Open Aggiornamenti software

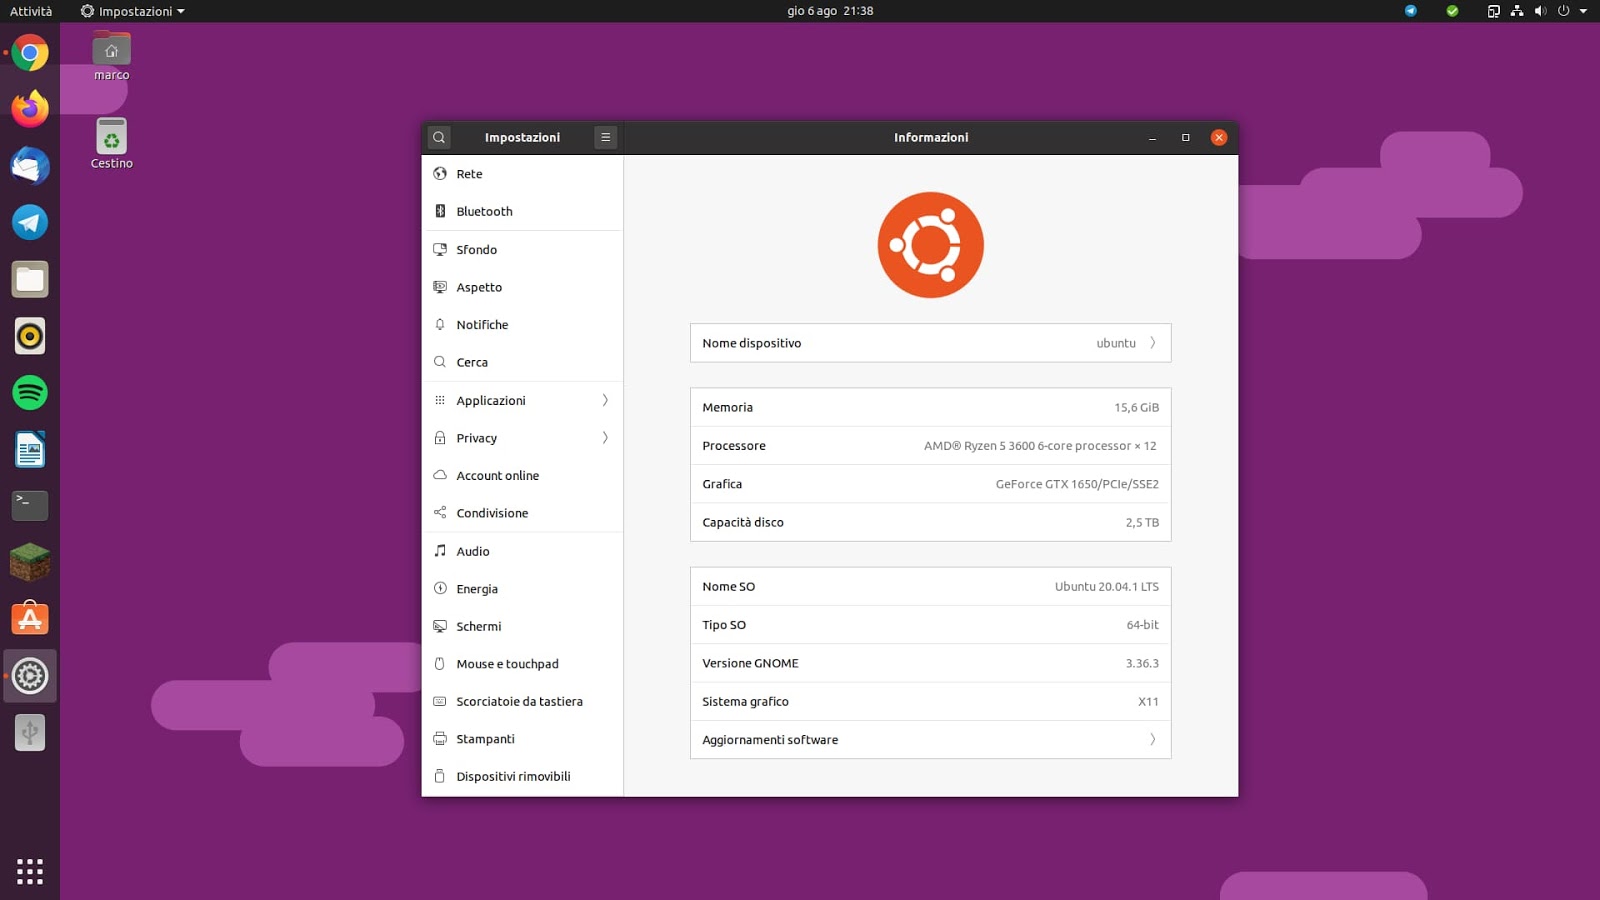[x=930, y=739]
